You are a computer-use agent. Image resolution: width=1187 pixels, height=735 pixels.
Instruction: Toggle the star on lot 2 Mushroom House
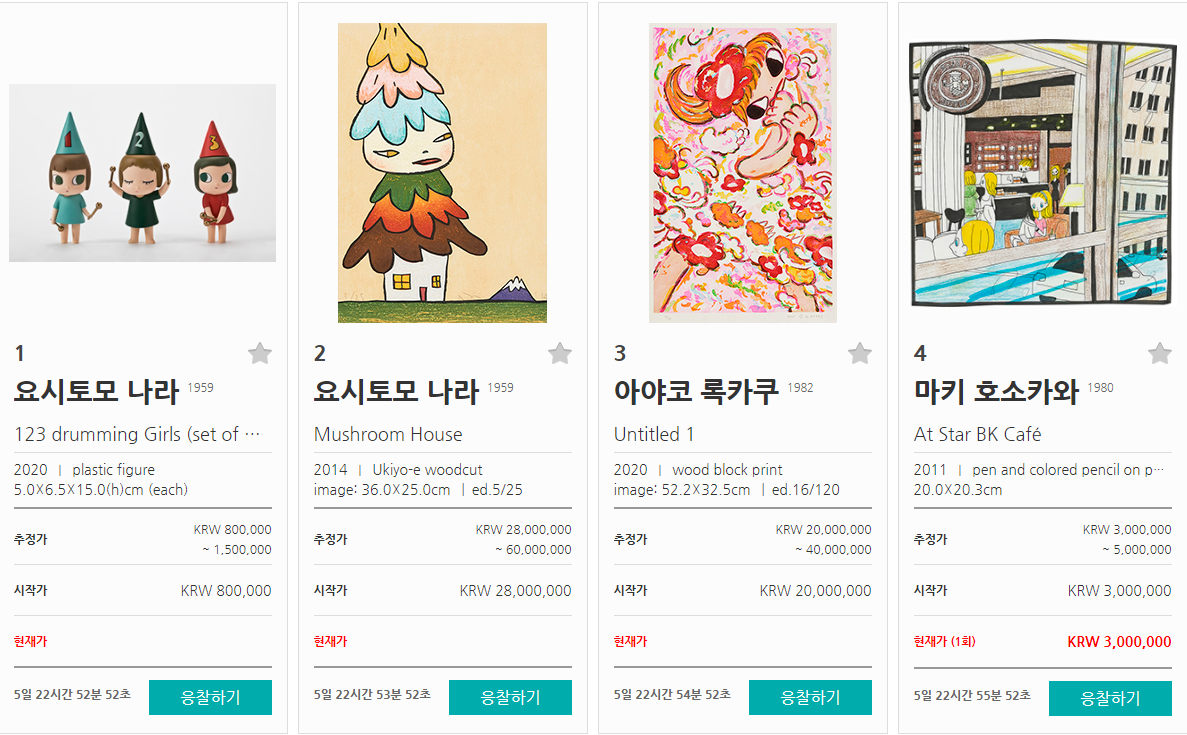[559, 353]
